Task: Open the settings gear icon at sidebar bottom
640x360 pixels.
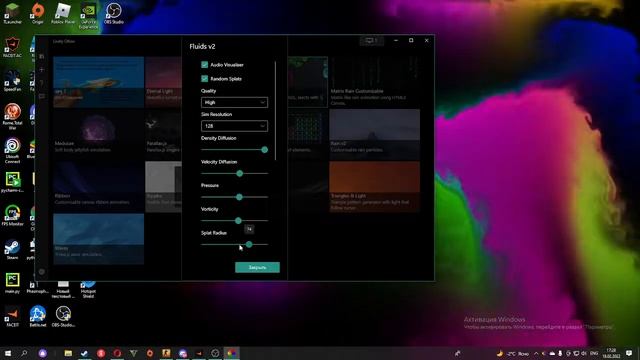Action: (x=42, y=271)
